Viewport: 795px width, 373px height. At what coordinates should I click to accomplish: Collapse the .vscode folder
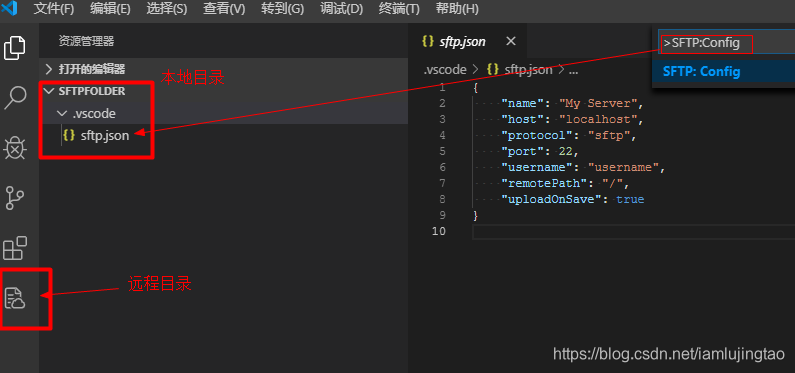[223, 114]
